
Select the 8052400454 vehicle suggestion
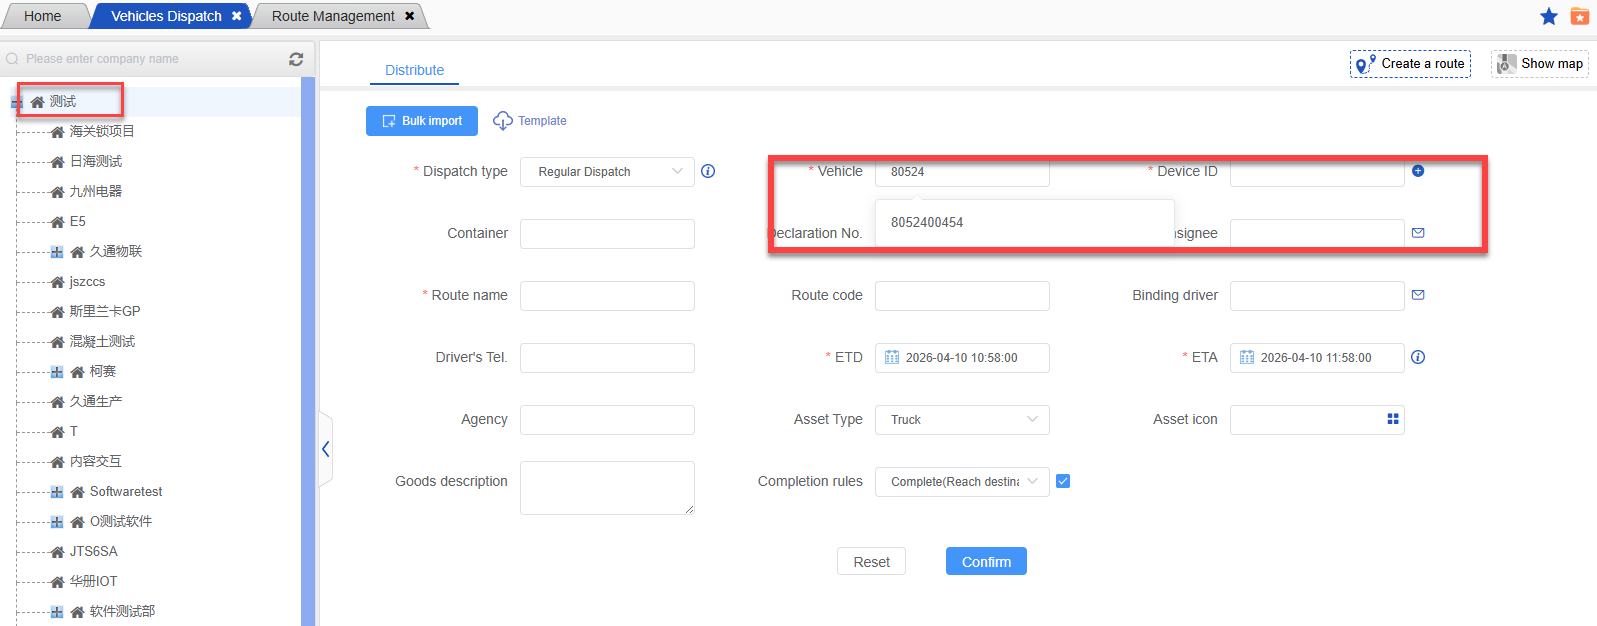927,222
